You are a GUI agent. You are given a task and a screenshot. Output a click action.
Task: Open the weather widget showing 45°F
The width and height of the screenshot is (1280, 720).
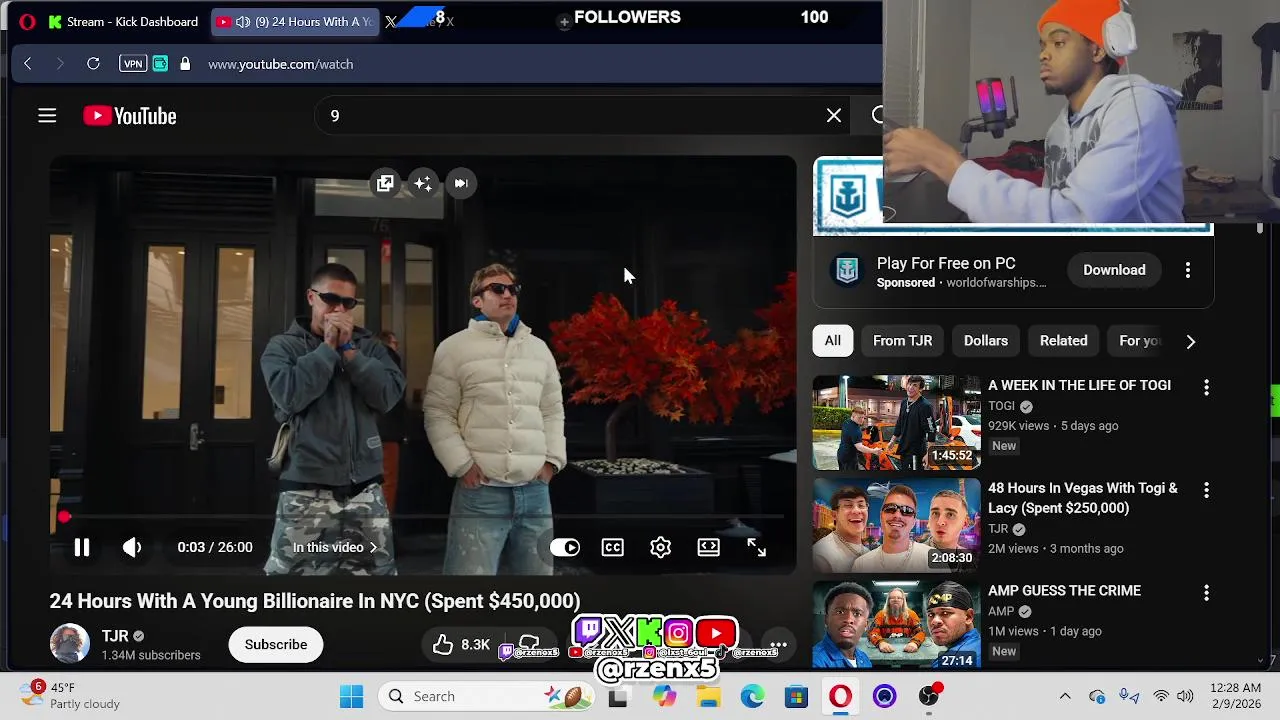[x=72, y=696]
